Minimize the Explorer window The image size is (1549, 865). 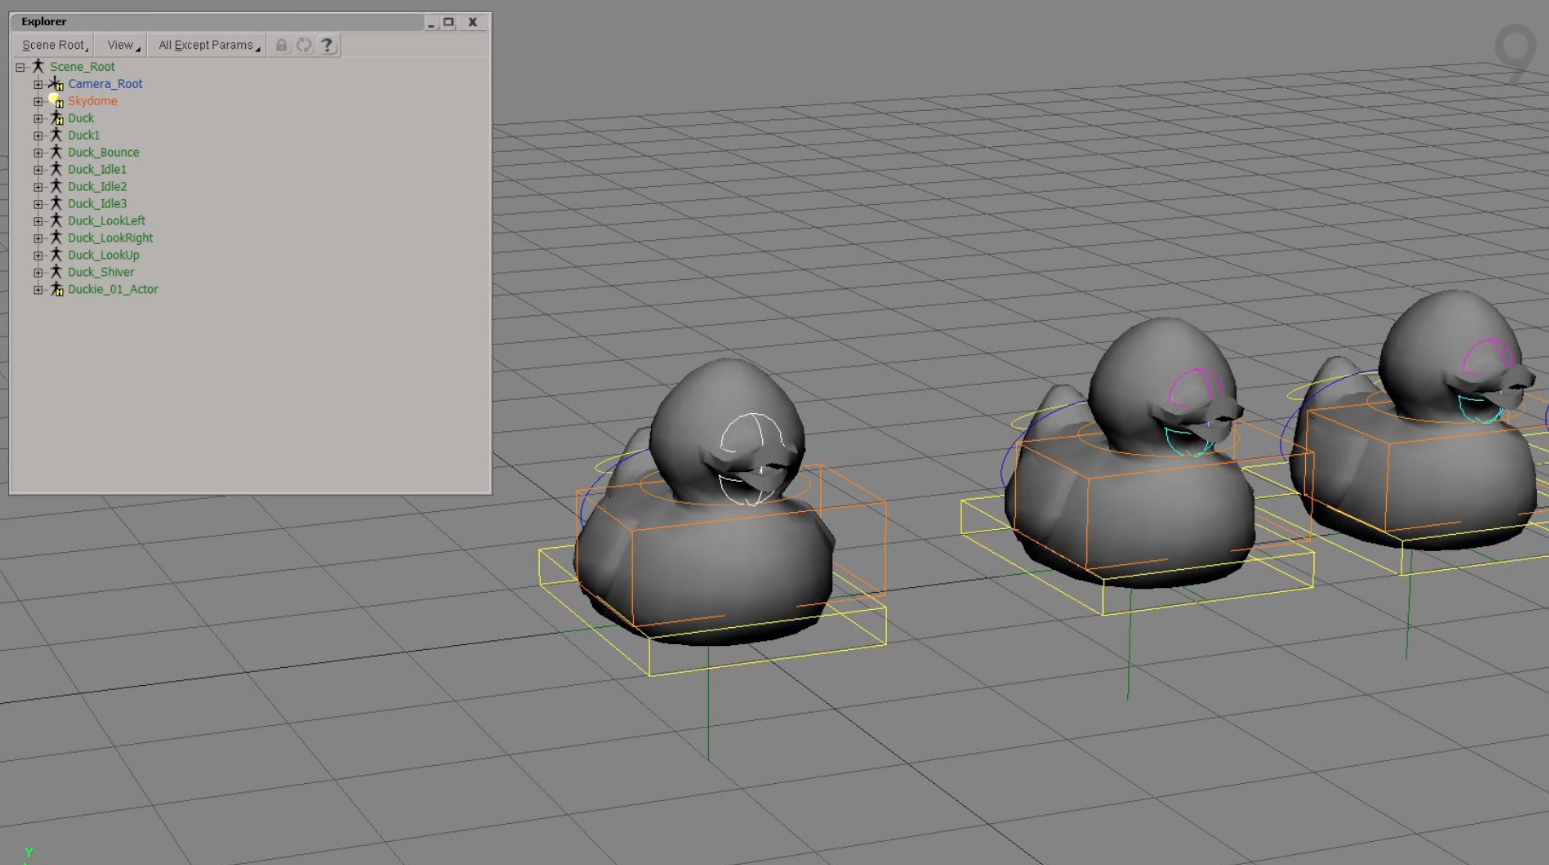tap(431, 22)
